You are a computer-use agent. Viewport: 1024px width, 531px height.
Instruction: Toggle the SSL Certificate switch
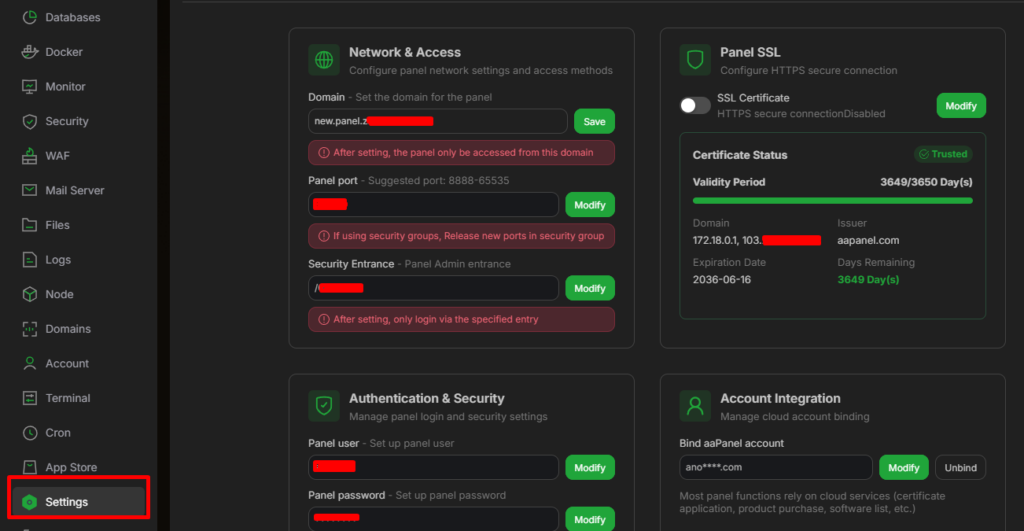(x=695, y=105)
